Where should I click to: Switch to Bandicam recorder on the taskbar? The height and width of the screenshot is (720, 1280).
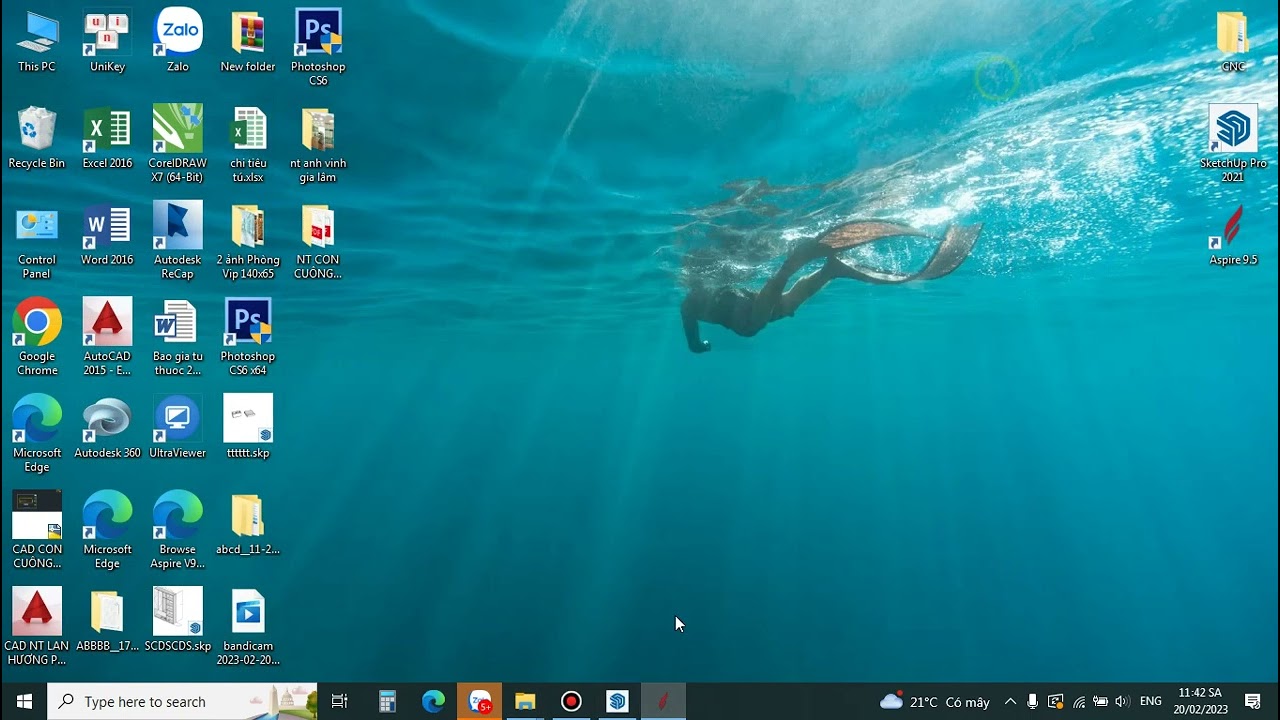[x=571, y=701]
